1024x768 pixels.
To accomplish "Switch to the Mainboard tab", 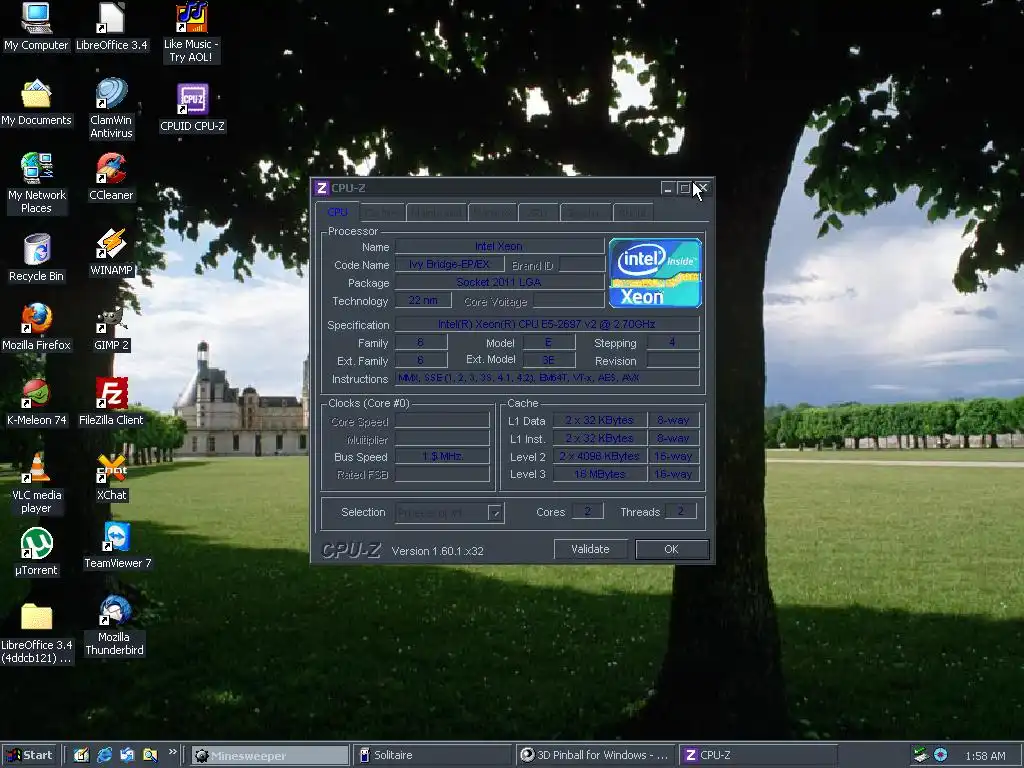I will [x=436, y=213].
